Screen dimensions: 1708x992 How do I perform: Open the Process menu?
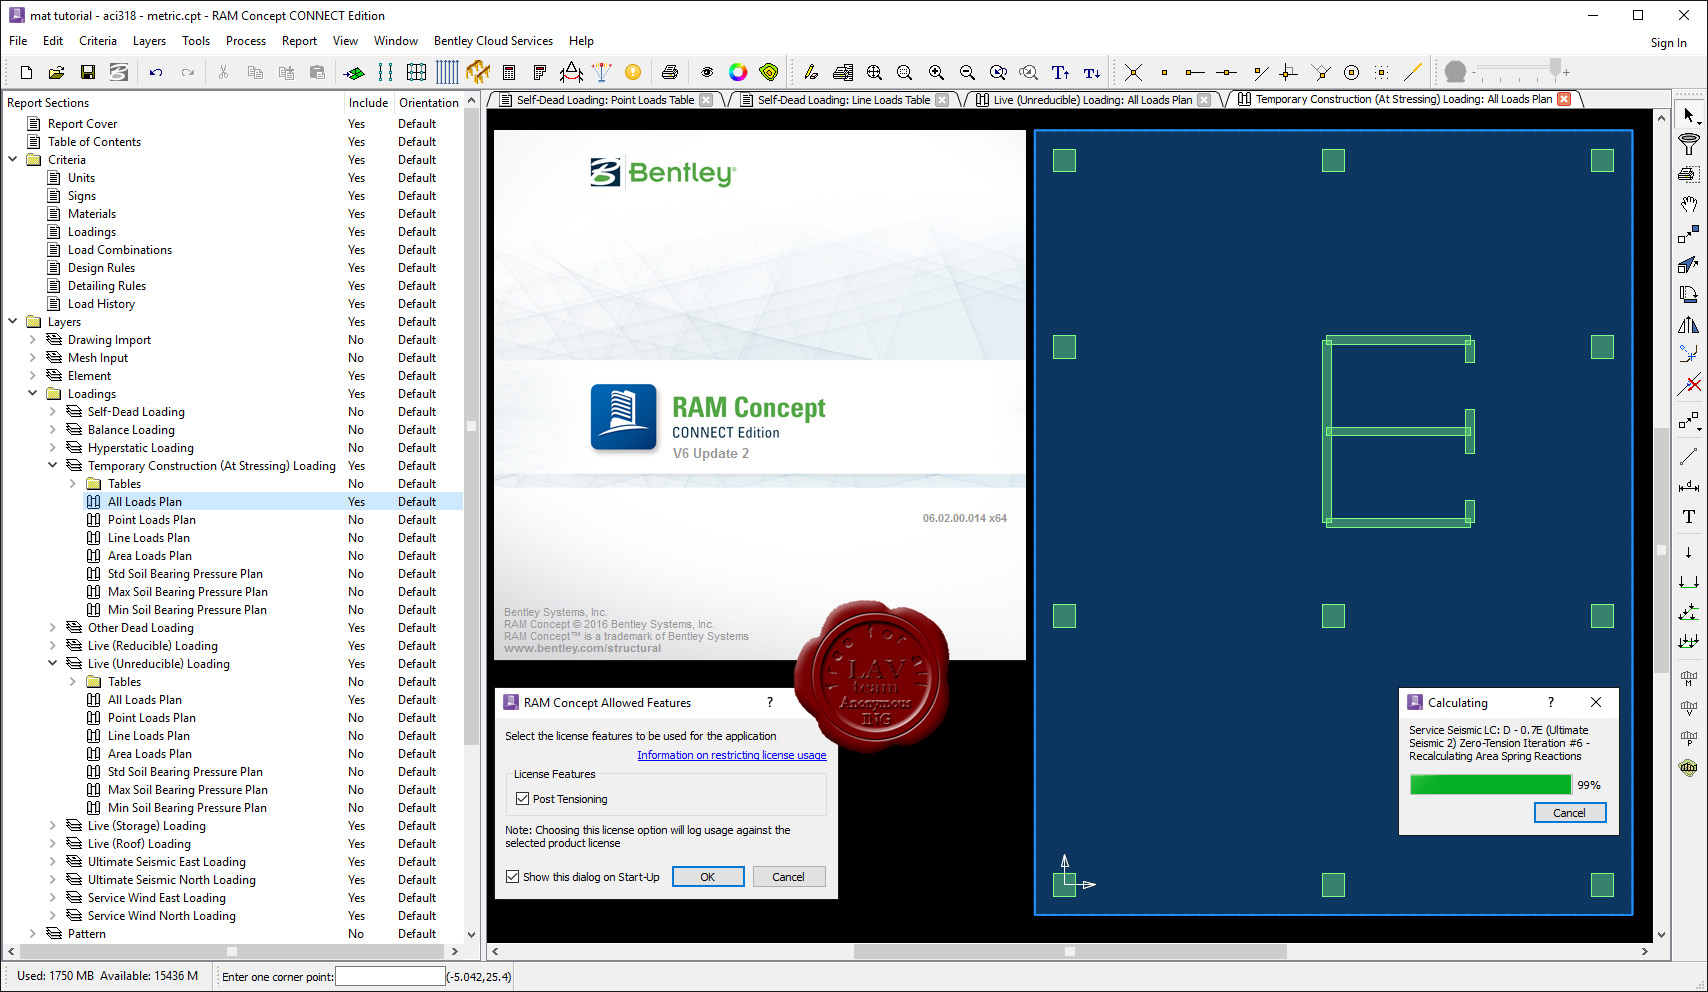(x=246, y=41)
